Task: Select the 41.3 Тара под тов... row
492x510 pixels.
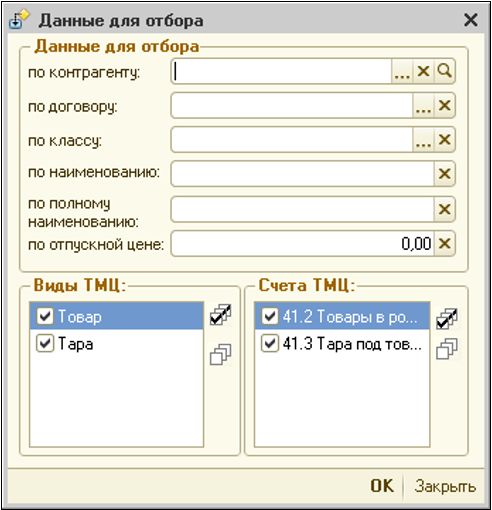Action: tap(342, 343)
